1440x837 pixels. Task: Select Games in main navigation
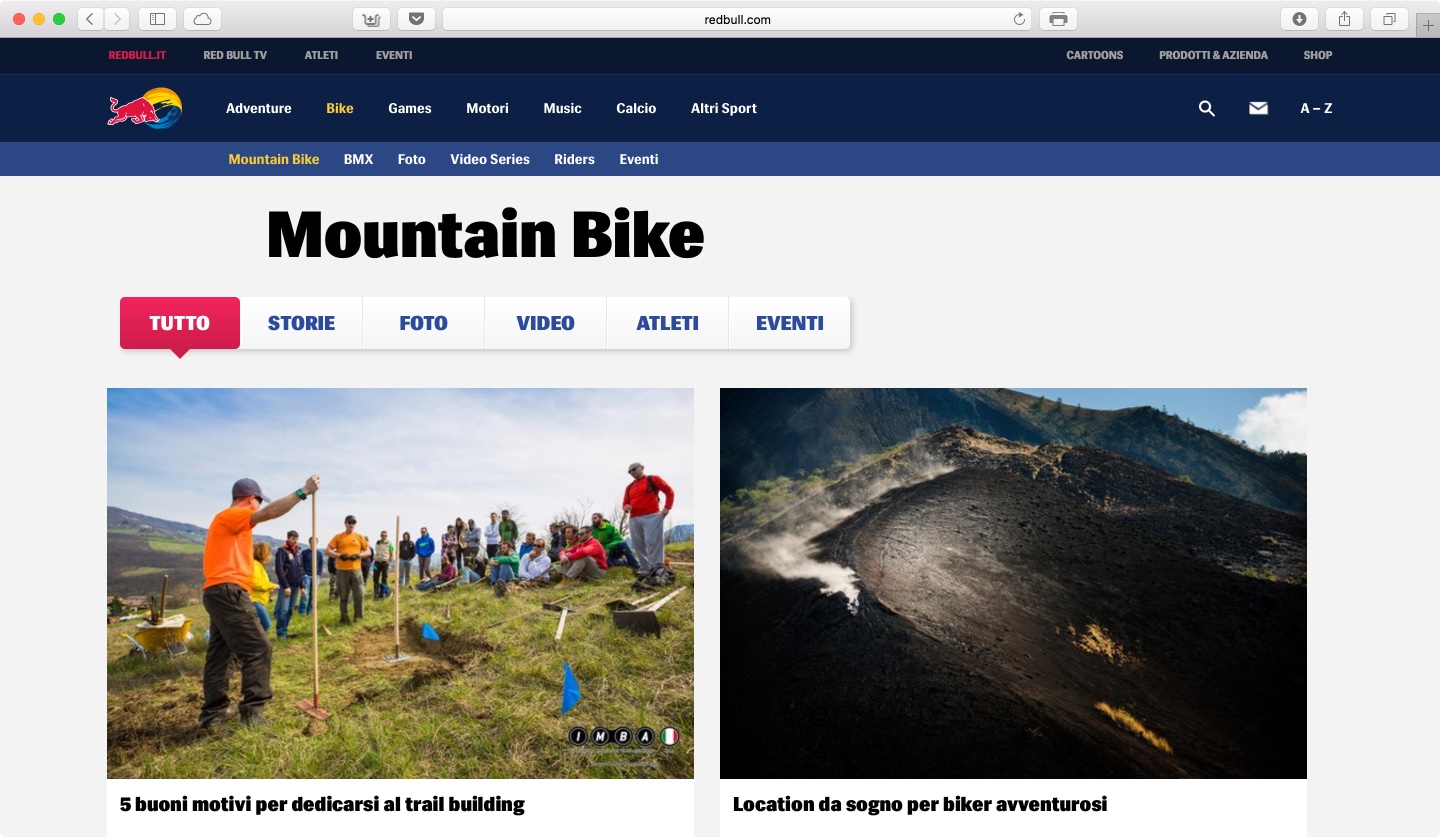click(x=410, y=108)
